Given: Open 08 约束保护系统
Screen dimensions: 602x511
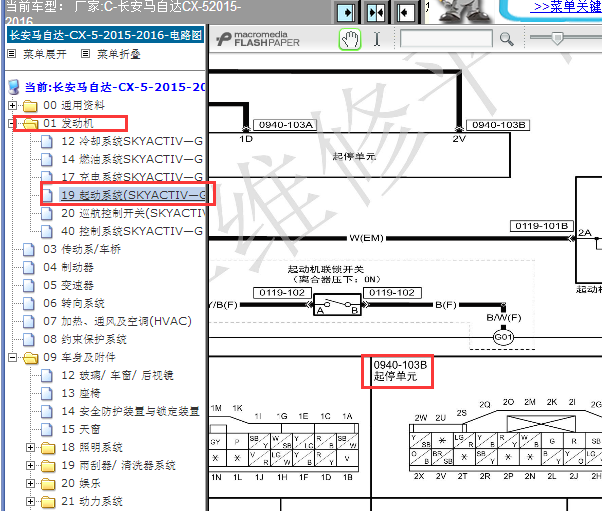Looking at the screenshot, I should (84, 339).
